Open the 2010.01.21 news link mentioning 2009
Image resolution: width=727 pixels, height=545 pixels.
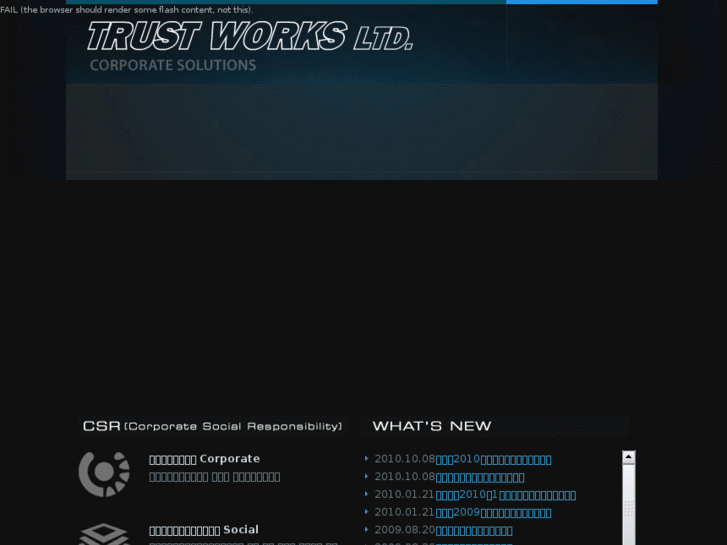tap(493, 513)
